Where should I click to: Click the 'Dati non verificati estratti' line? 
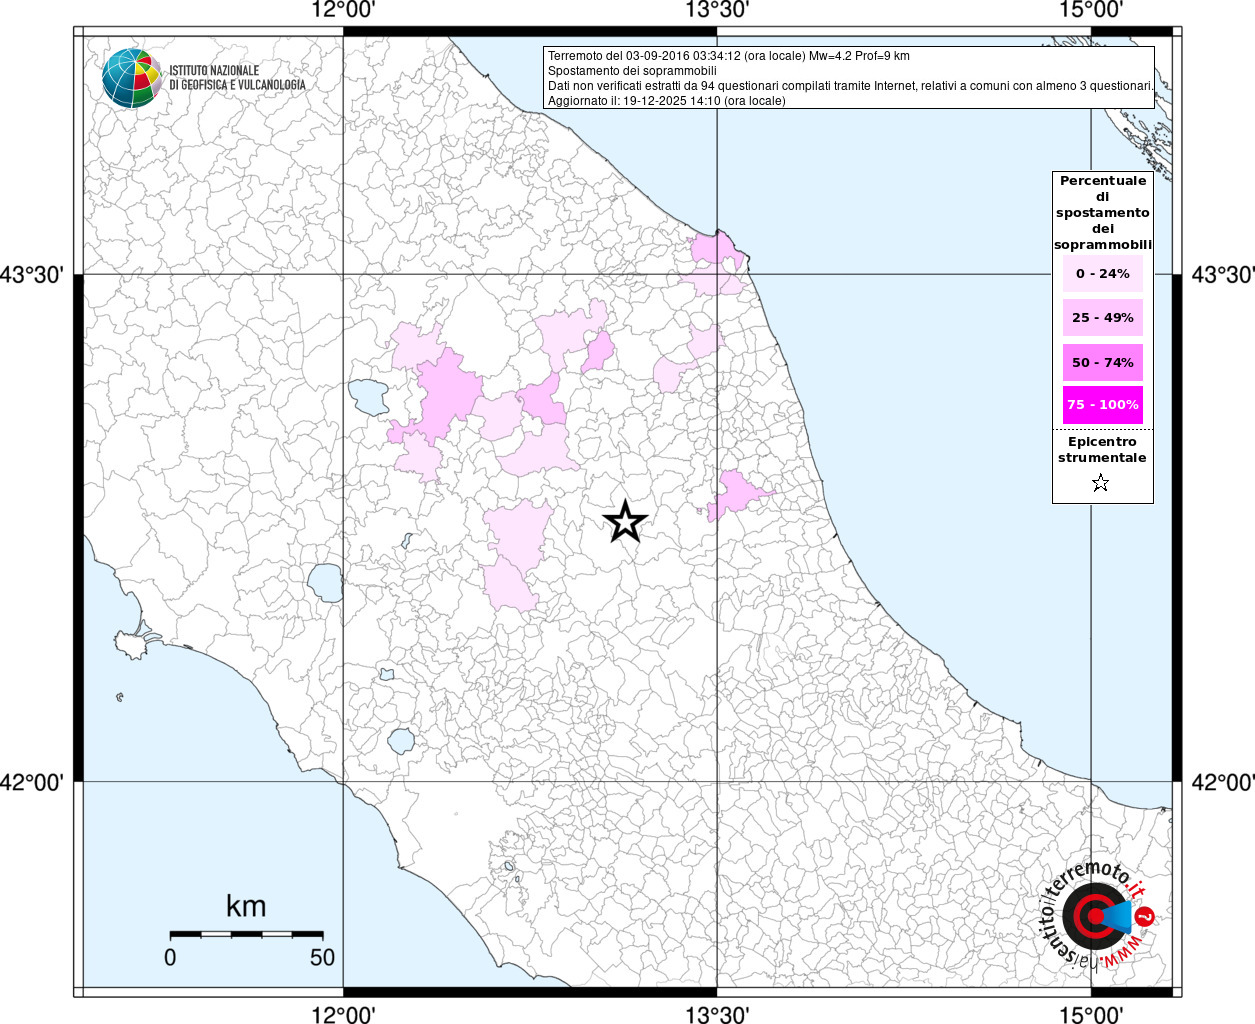pos(850,86)
